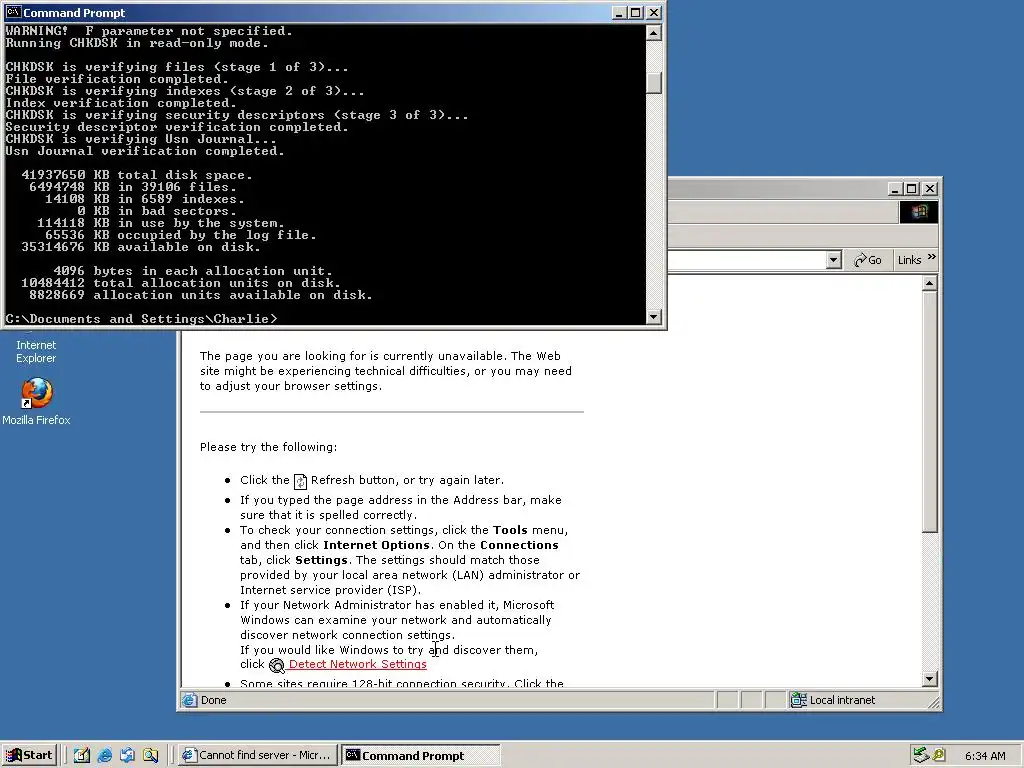Select the Command Prompt taskbar button

coord(421,755)
